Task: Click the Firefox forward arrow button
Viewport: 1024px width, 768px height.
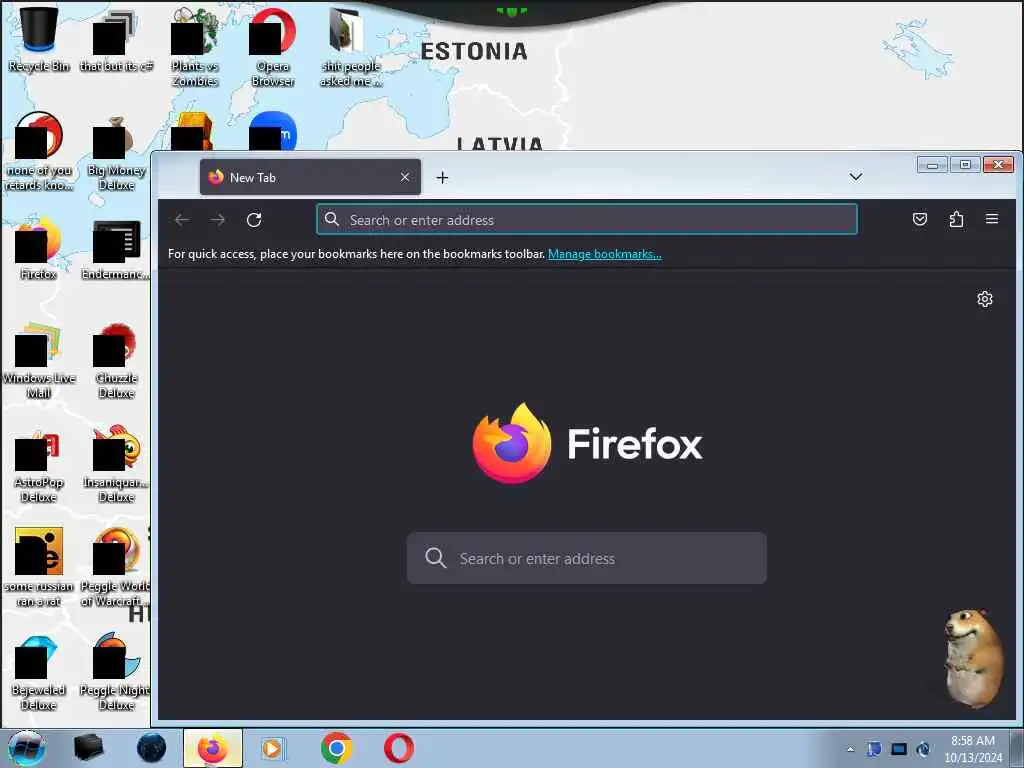Action: tap(218, 220)
